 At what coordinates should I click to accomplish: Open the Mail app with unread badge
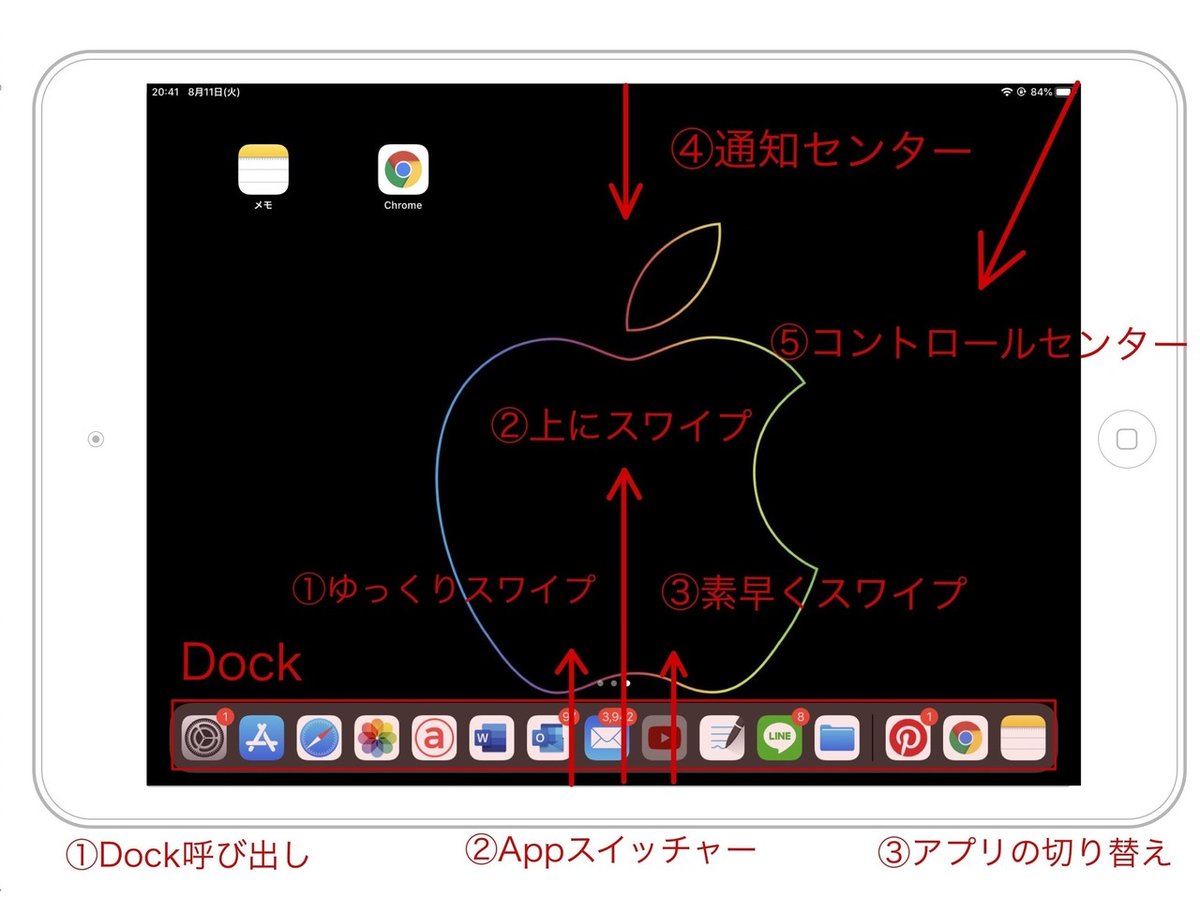pyautogui.click(x=606, y=738)
